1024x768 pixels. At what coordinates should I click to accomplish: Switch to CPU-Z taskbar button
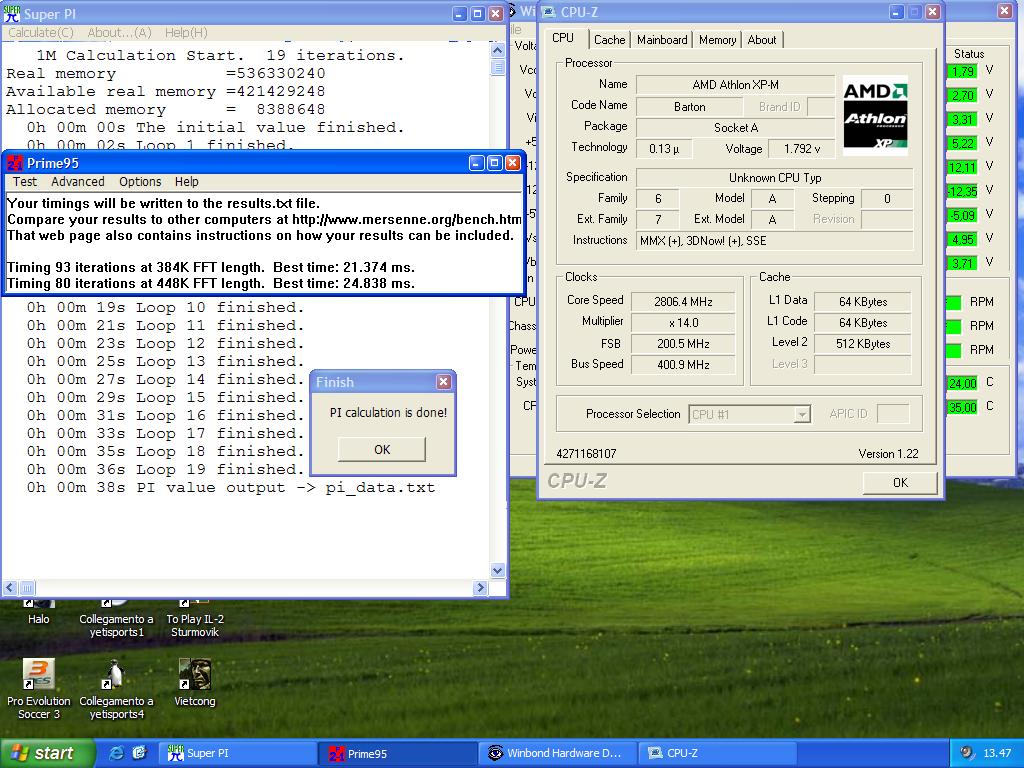click(x=718, y=753)
